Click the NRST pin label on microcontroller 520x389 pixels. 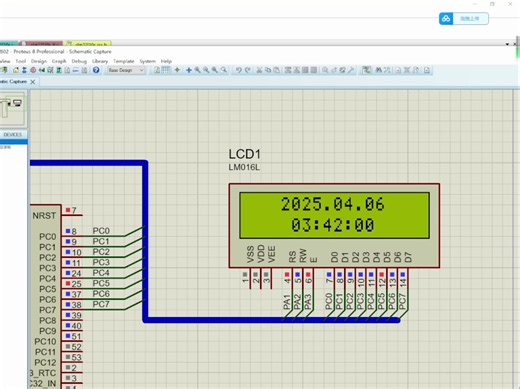click(x=44, y=216)
